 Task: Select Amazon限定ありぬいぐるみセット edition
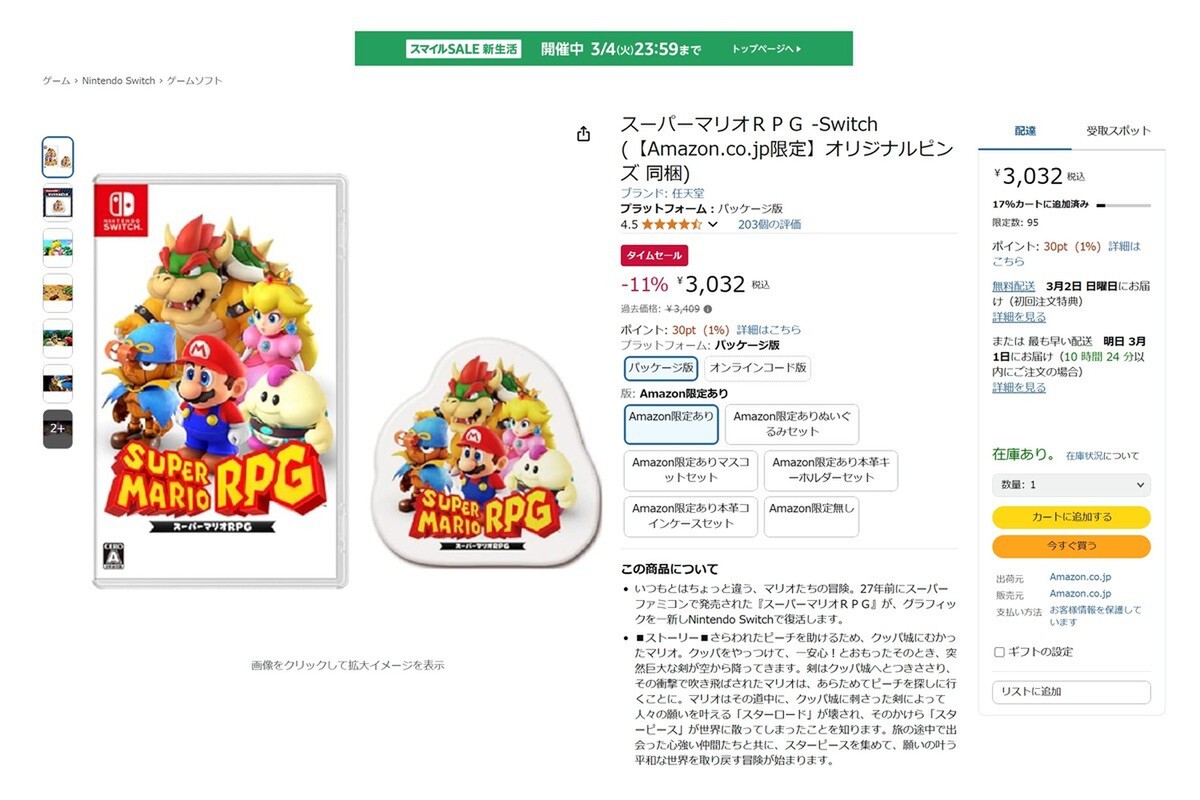tap(791, 424)
